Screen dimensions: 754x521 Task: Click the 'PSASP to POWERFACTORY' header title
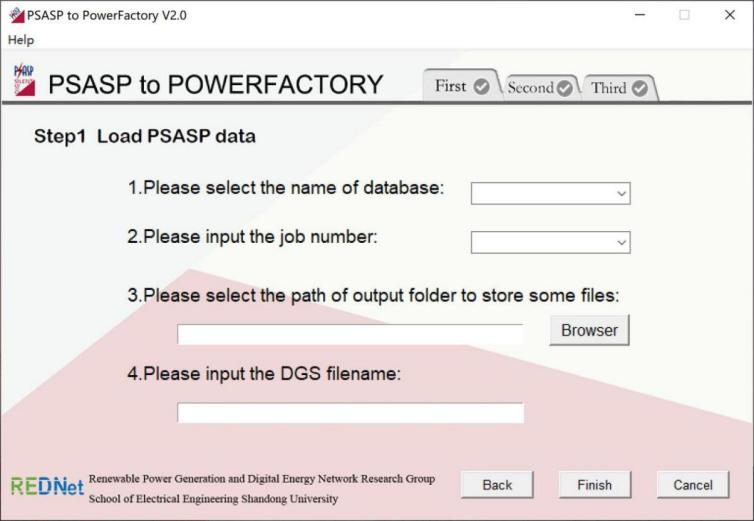click(x=215, y=84)
